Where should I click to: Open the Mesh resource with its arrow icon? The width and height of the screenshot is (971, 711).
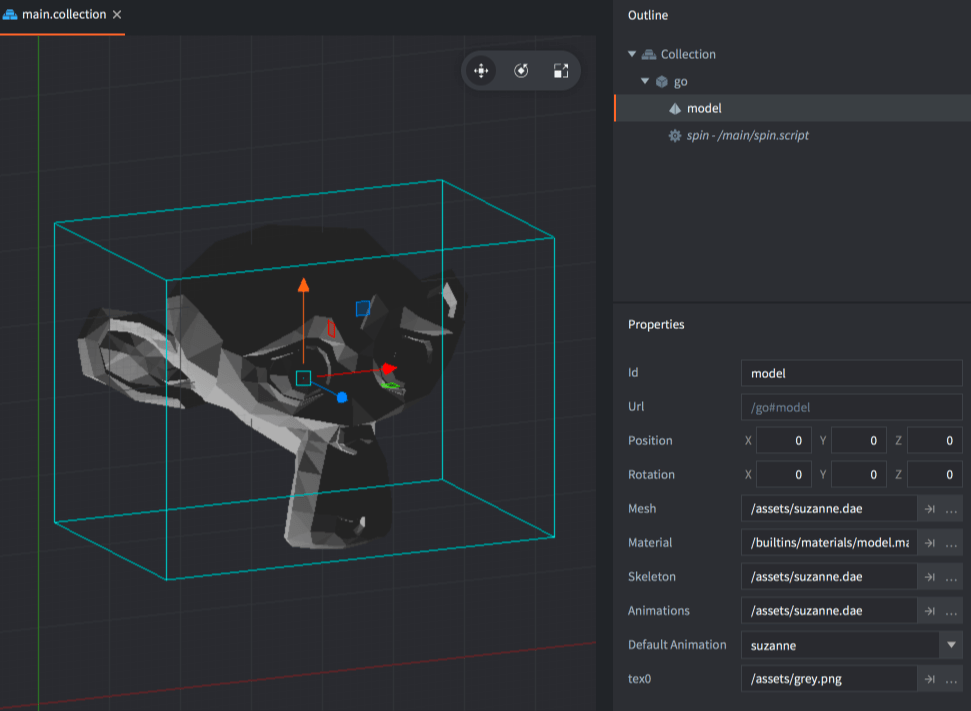click(x=929, y=509)
